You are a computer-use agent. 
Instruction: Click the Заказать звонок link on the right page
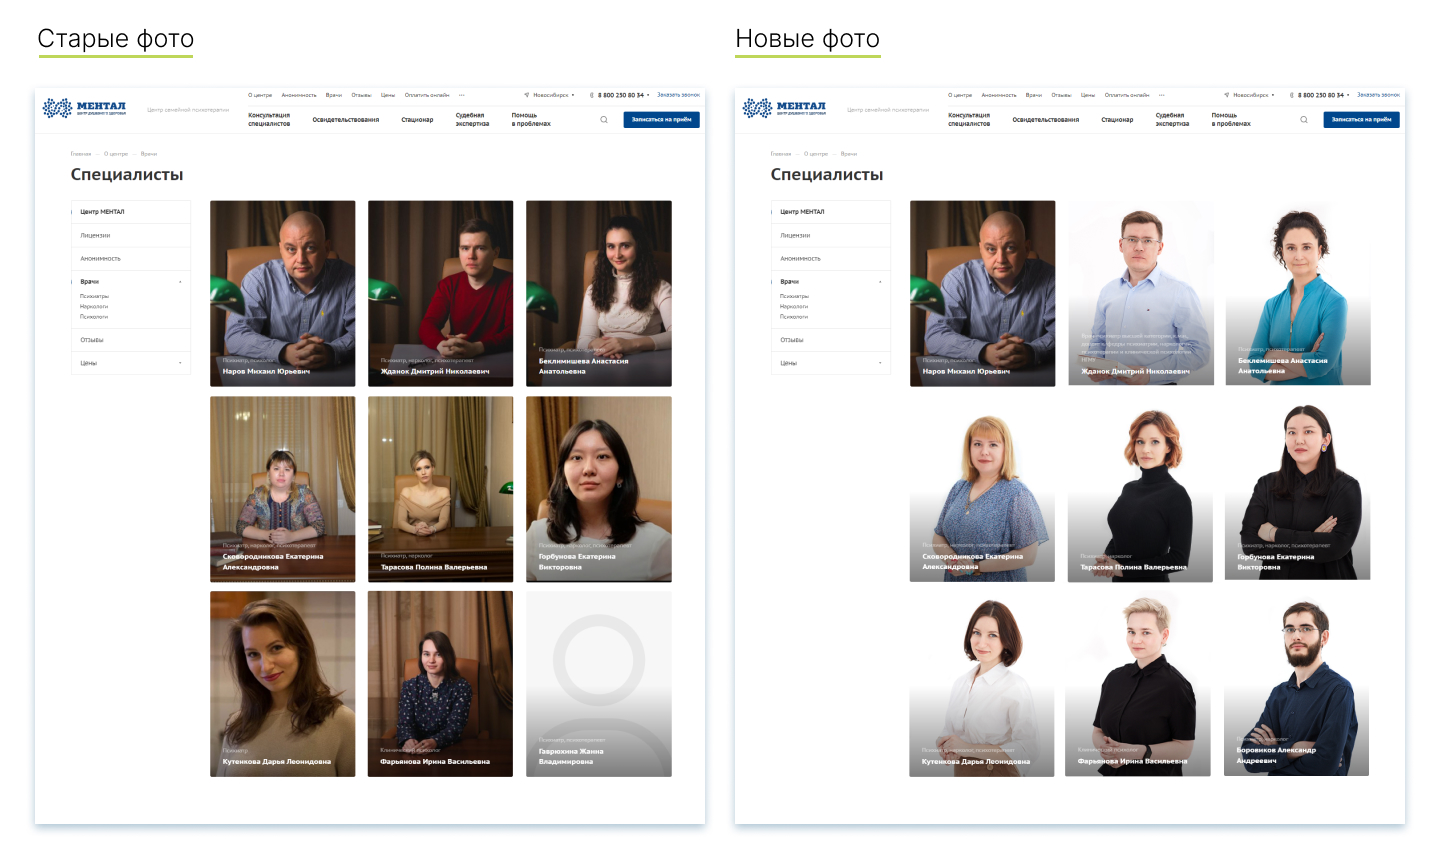(x=1378, y=95)
